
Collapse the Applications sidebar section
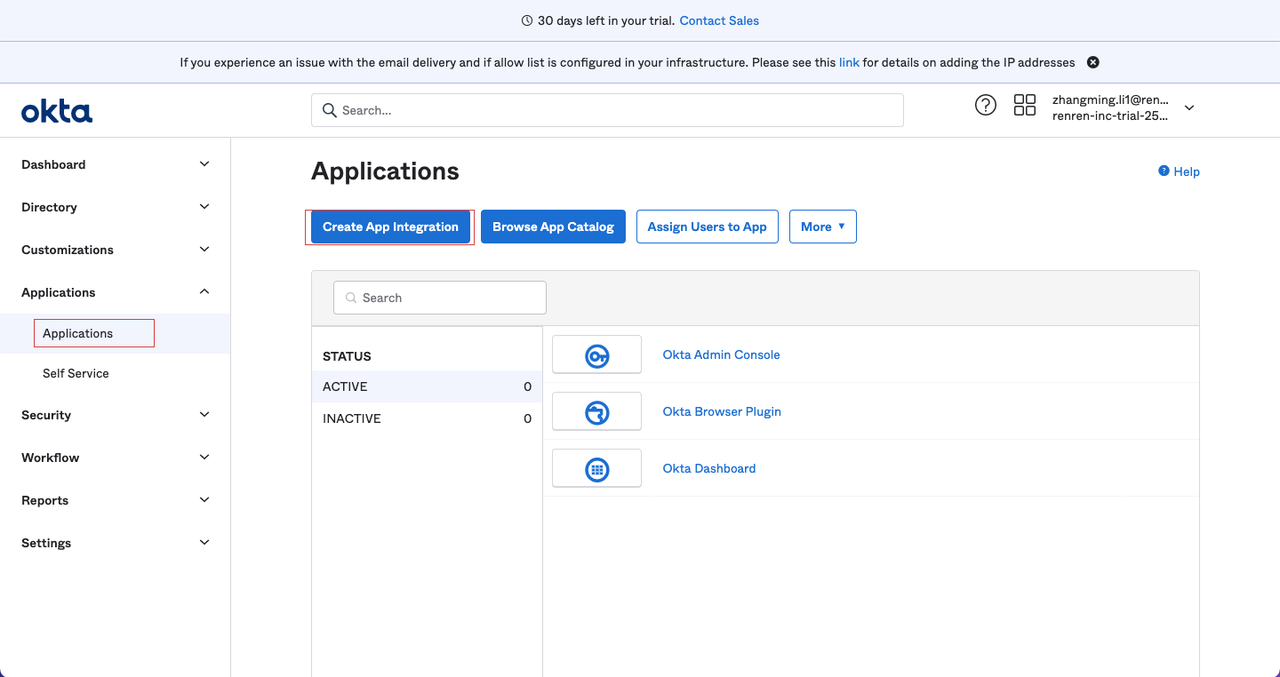point(204,292)
